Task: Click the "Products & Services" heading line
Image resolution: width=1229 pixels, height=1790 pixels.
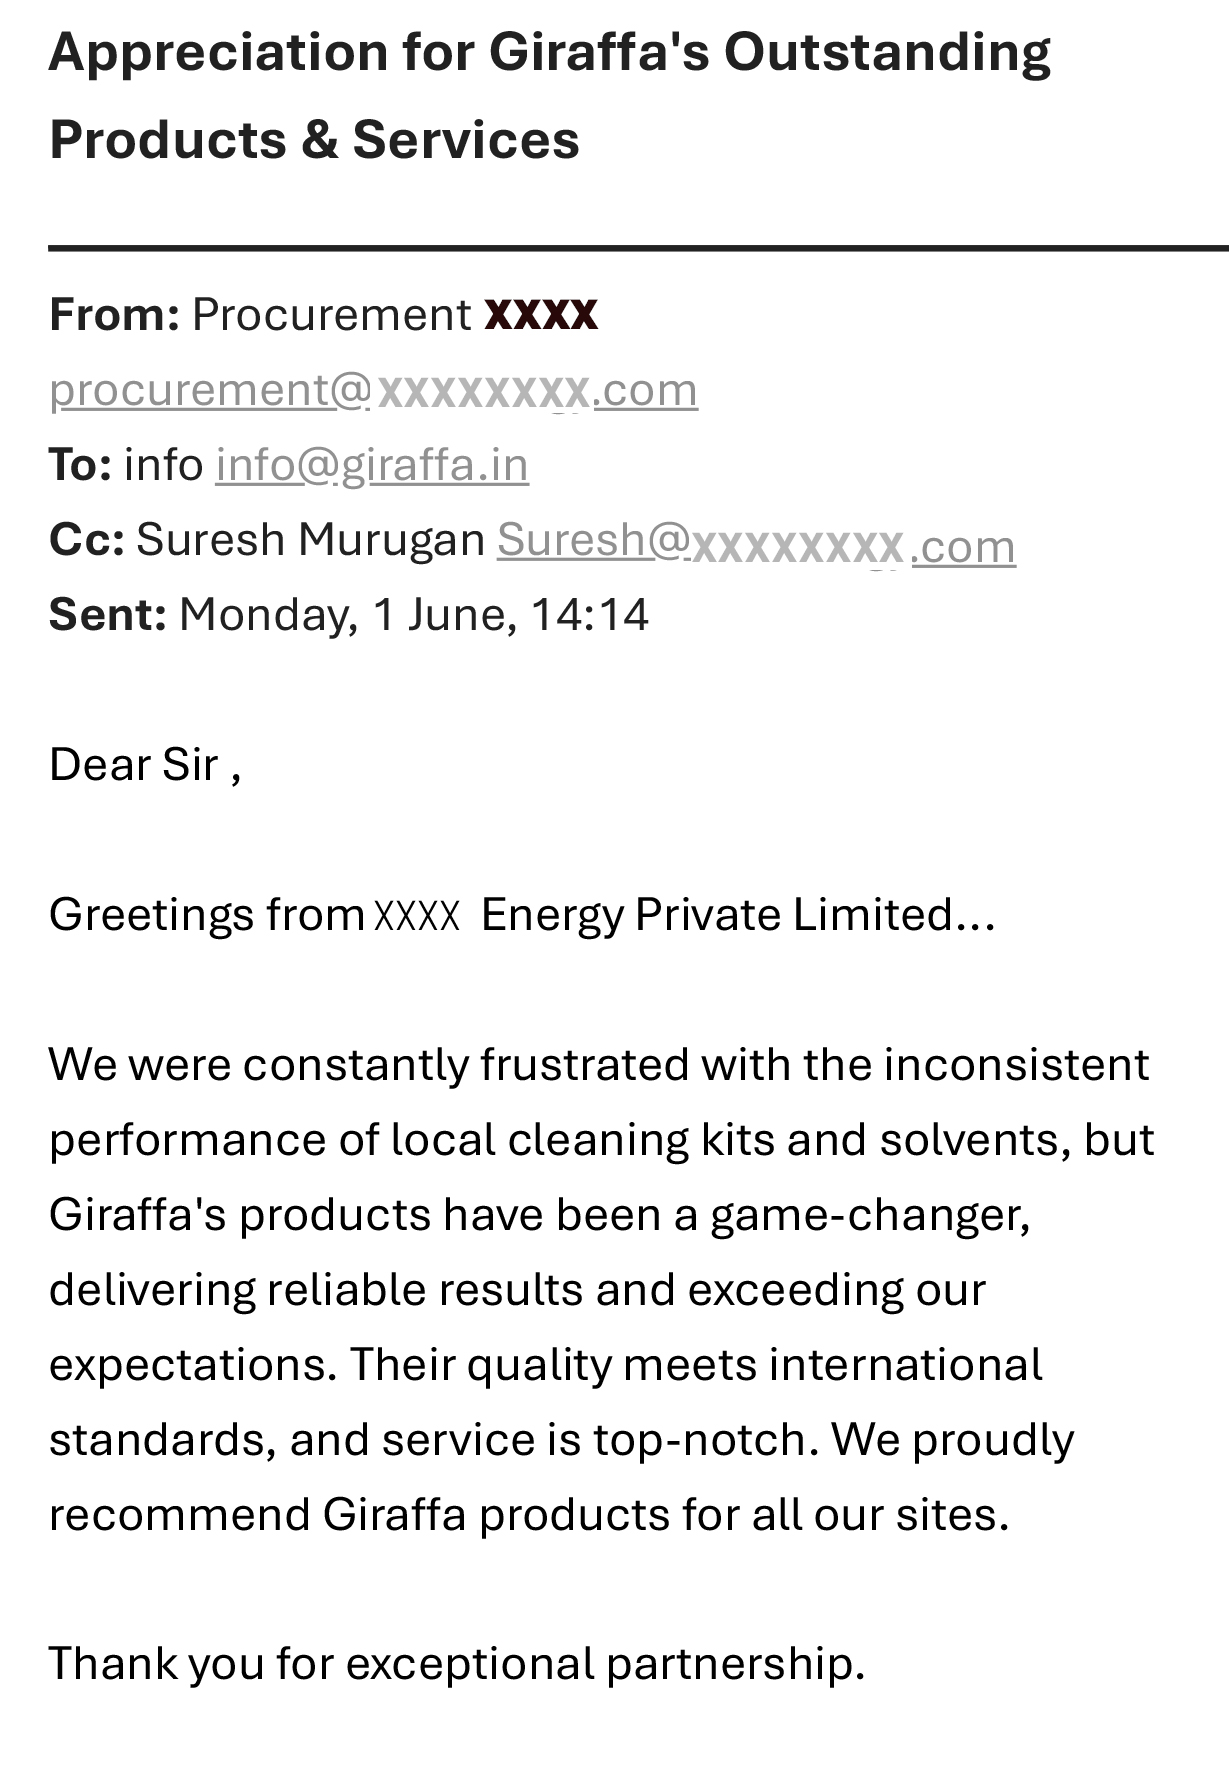Action: (x=314, y=139)
